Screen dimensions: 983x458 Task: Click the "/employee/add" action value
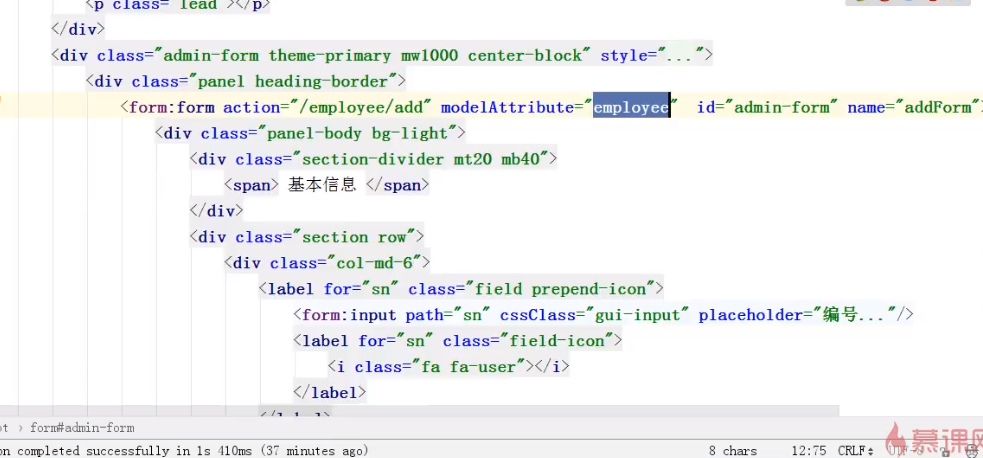(x=360, y=108)
